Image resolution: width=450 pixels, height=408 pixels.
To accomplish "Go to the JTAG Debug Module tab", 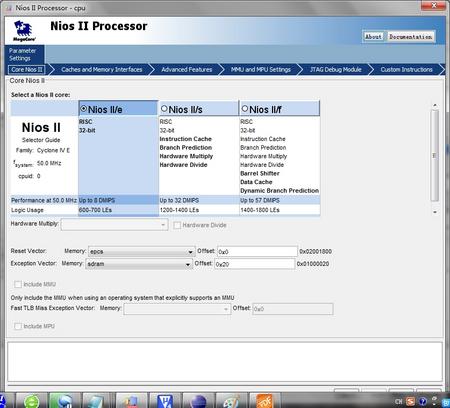I will [x=336, y=70].
